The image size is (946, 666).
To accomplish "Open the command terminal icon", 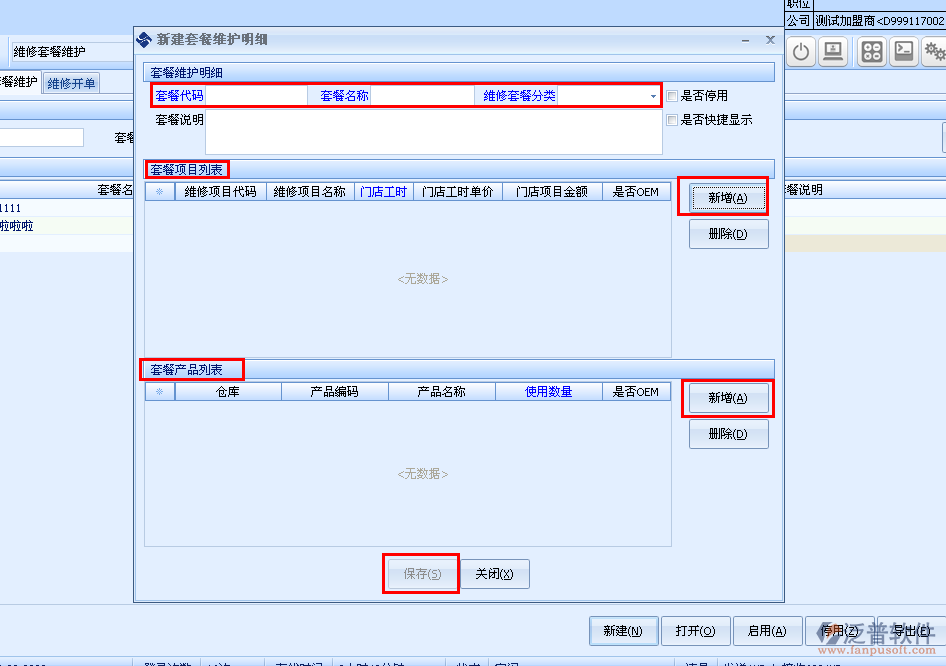I will (x=904, y=52).
